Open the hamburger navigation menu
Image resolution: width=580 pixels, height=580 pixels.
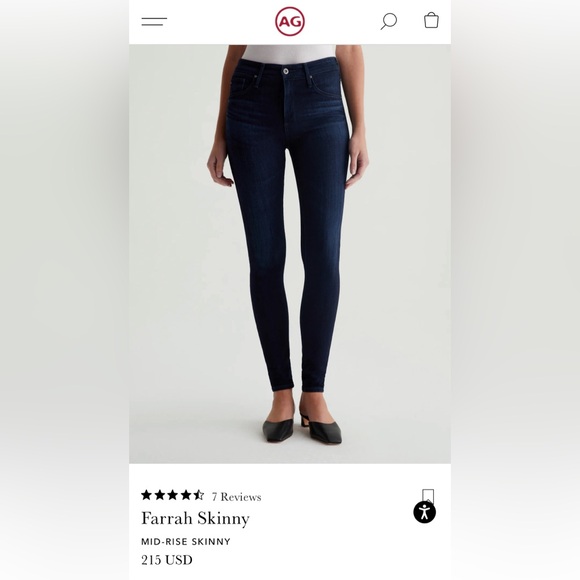click(154, 21)
